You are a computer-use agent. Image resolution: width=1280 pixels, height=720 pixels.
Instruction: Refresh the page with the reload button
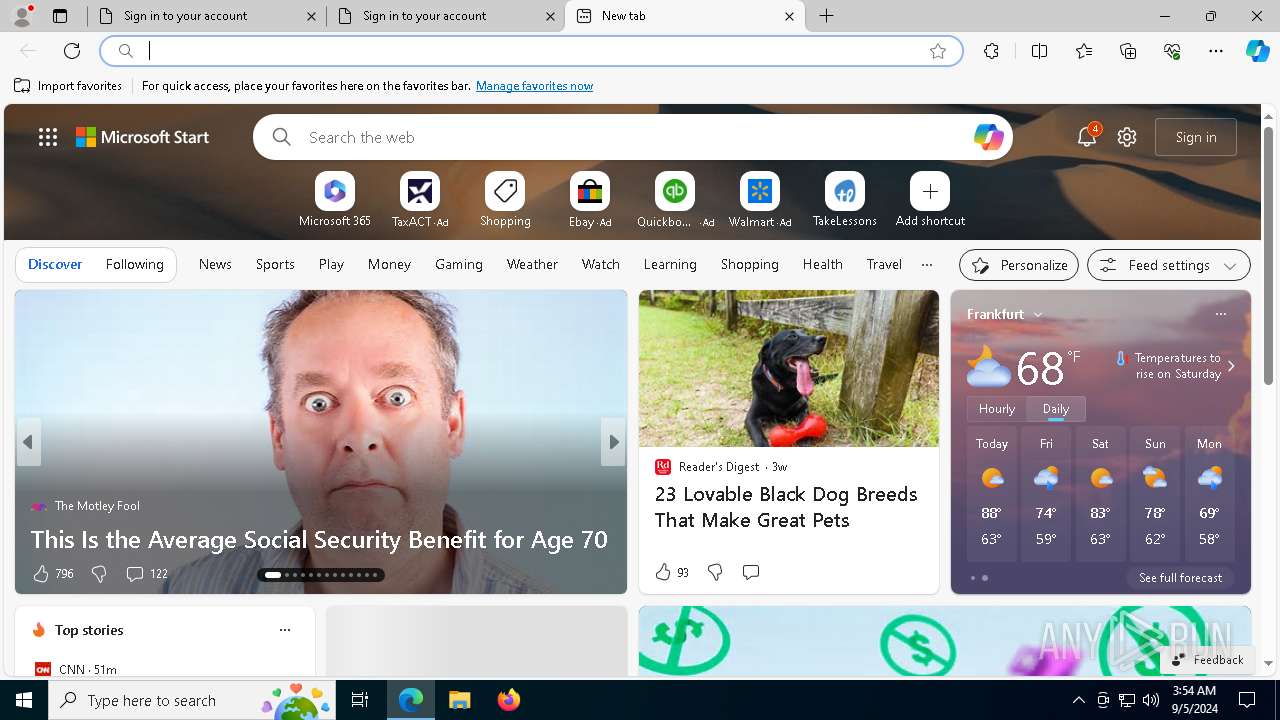pos(72,51)
